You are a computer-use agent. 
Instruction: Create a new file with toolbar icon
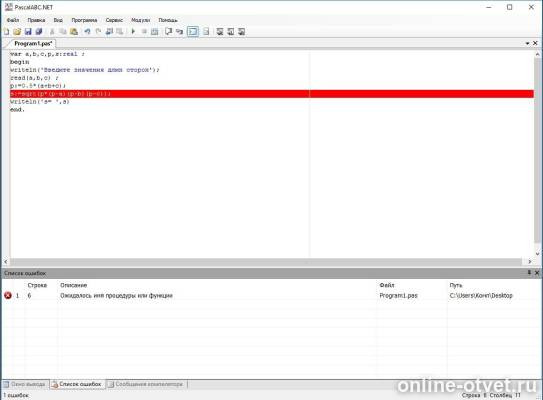pyautogui.click(x=6, y=32)
